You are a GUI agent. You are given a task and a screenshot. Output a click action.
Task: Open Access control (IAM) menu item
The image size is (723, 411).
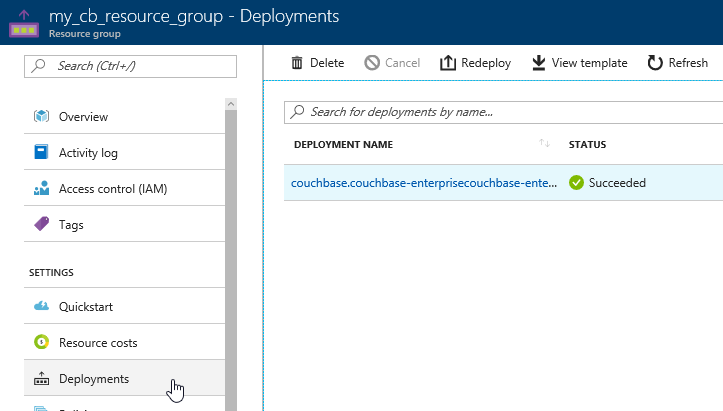124,188
